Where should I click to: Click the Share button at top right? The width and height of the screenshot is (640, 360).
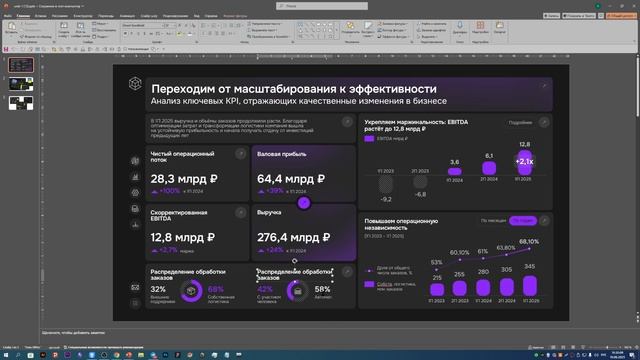(621, 16)
